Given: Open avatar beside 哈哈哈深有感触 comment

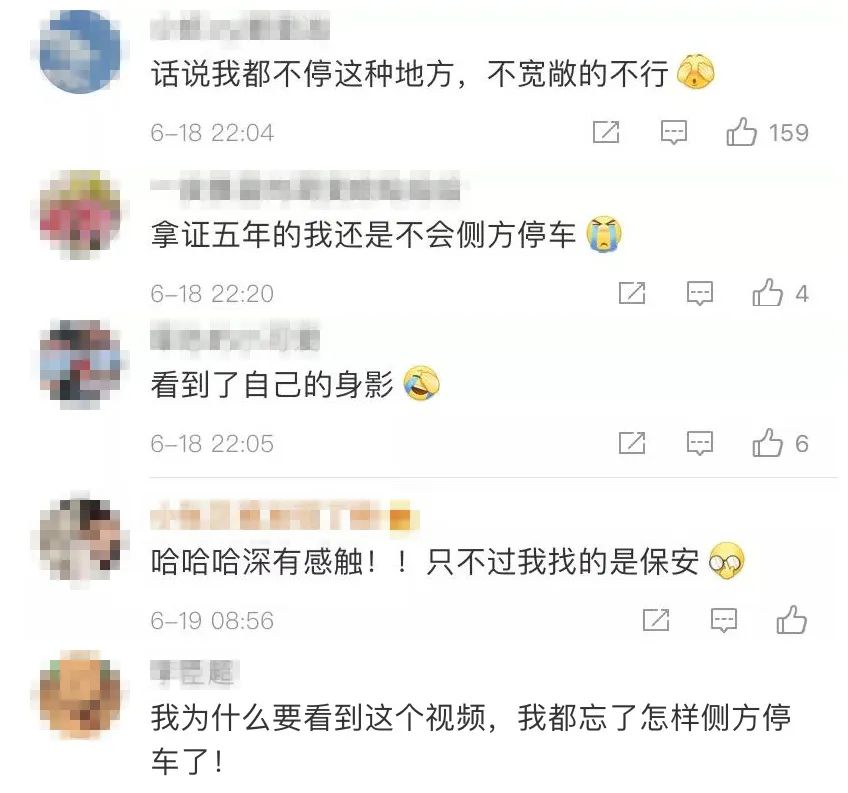Looking at the screenshot, I should pos(81,540).
